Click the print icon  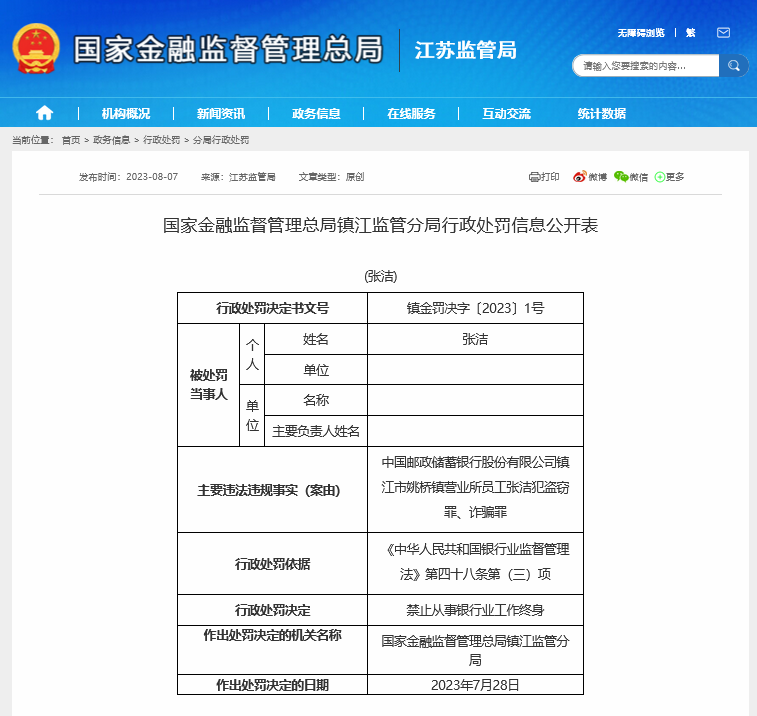click(x=534, y=177)
